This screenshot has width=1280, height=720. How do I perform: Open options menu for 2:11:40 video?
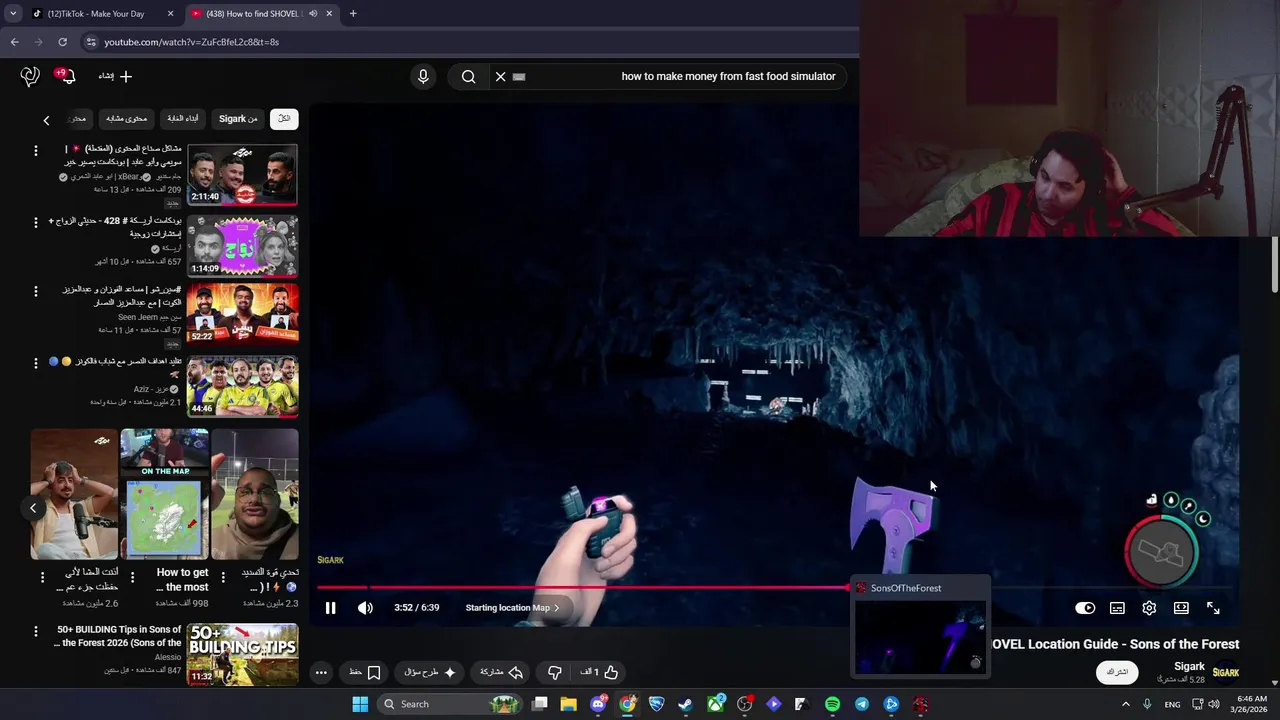36,150
